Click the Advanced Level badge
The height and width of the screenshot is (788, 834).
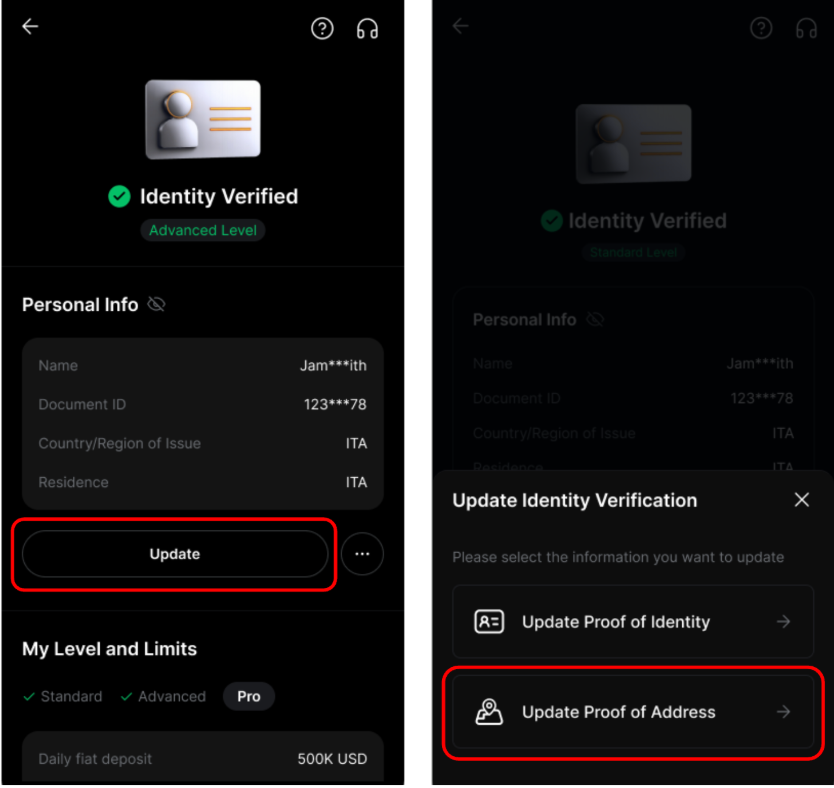coord(203,230)
